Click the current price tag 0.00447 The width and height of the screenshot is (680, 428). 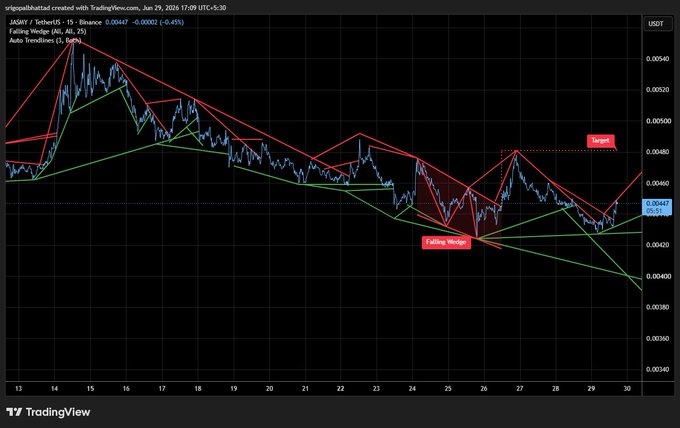[x=657, y=207]
